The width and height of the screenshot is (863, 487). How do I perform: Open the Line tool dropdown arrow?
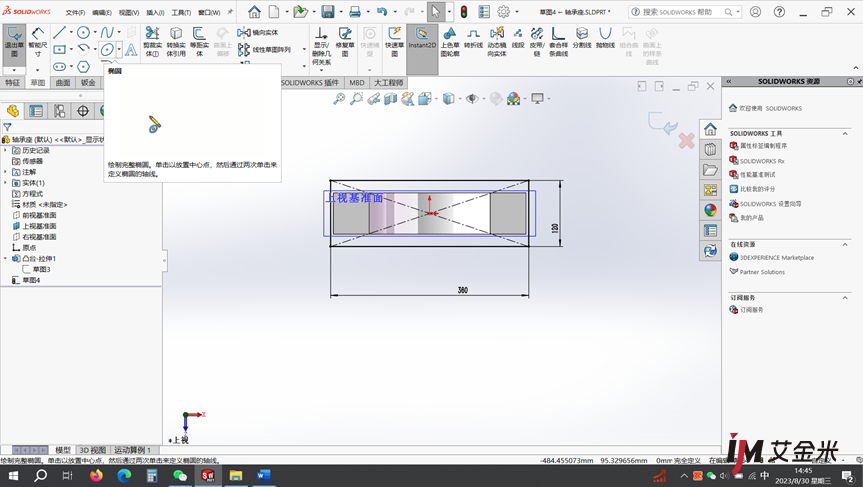71,32
